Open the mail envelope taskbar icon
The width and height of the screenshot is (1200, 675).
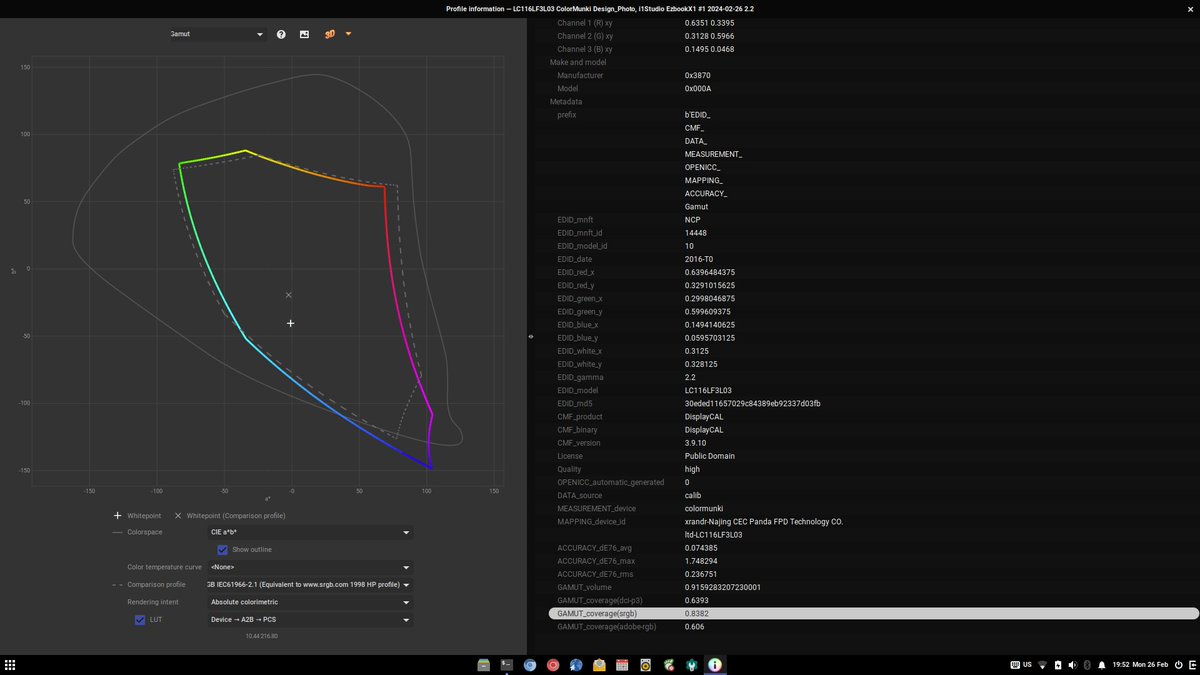coord(599,665)
